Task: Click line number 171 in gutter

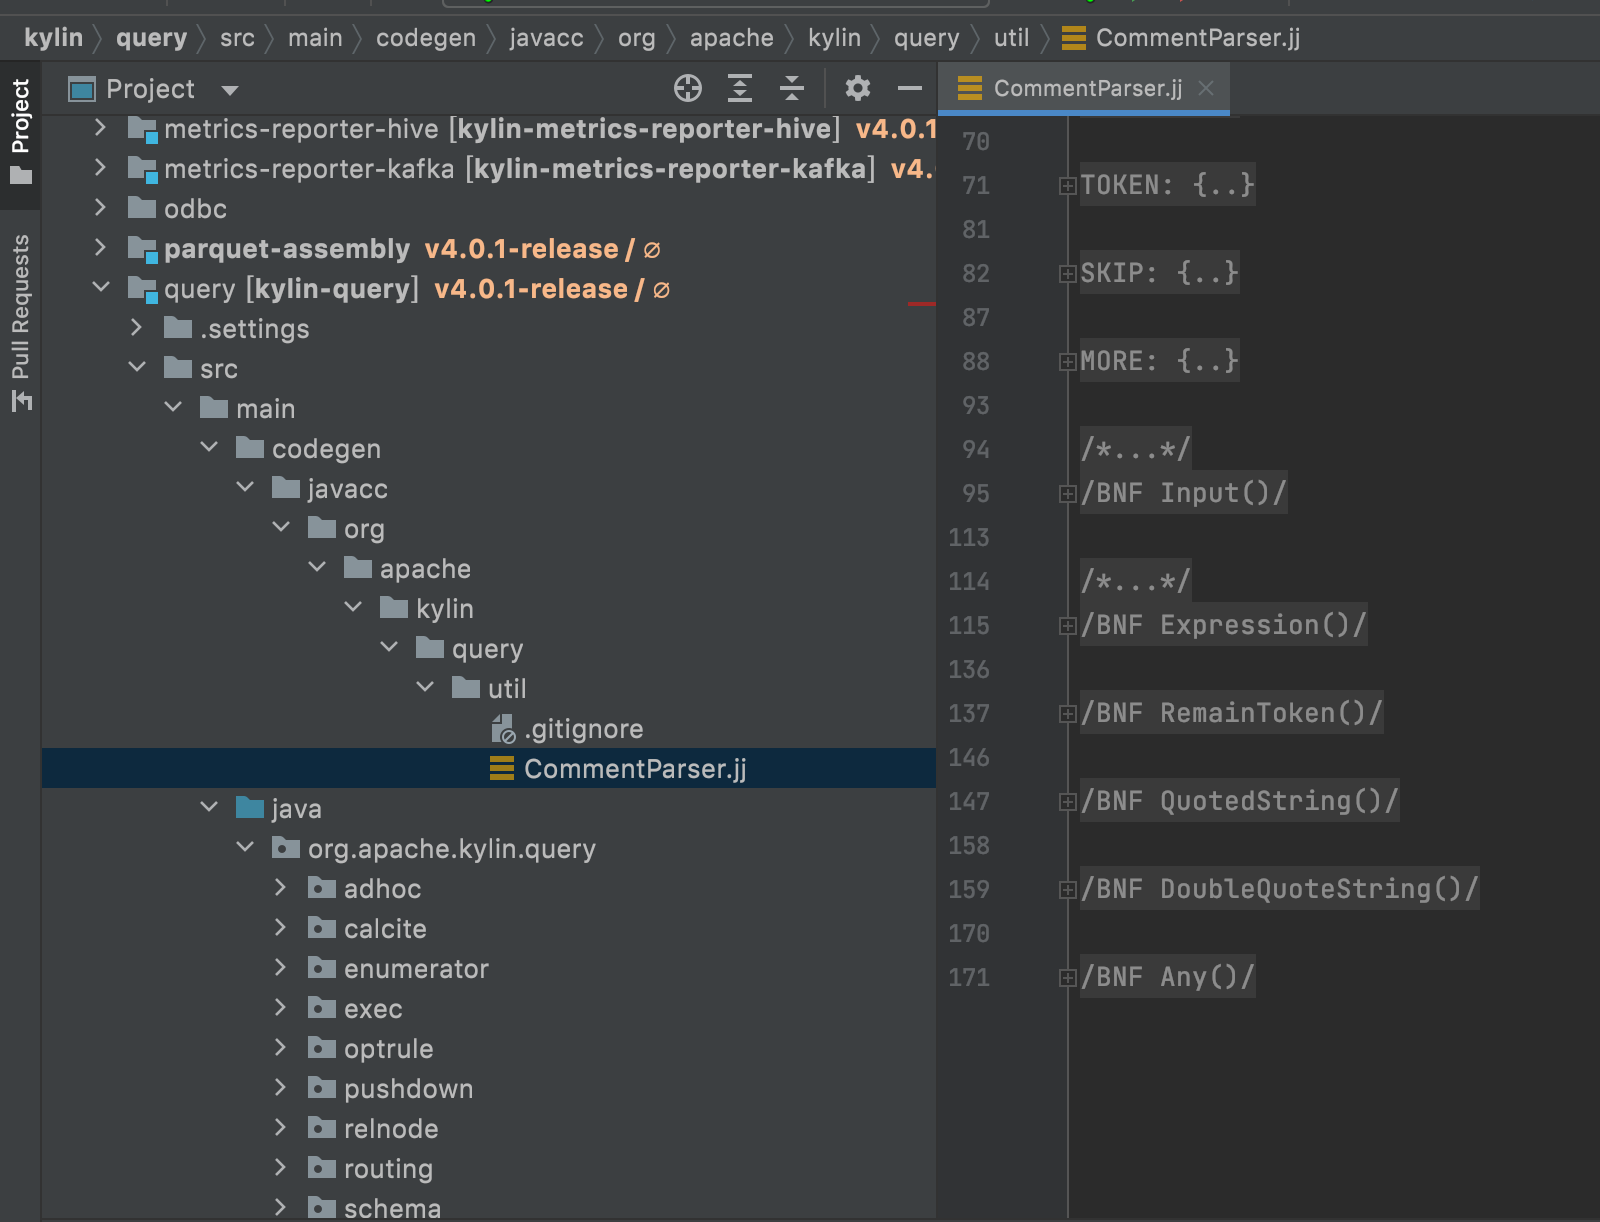Action: click(x=969, y=977)
